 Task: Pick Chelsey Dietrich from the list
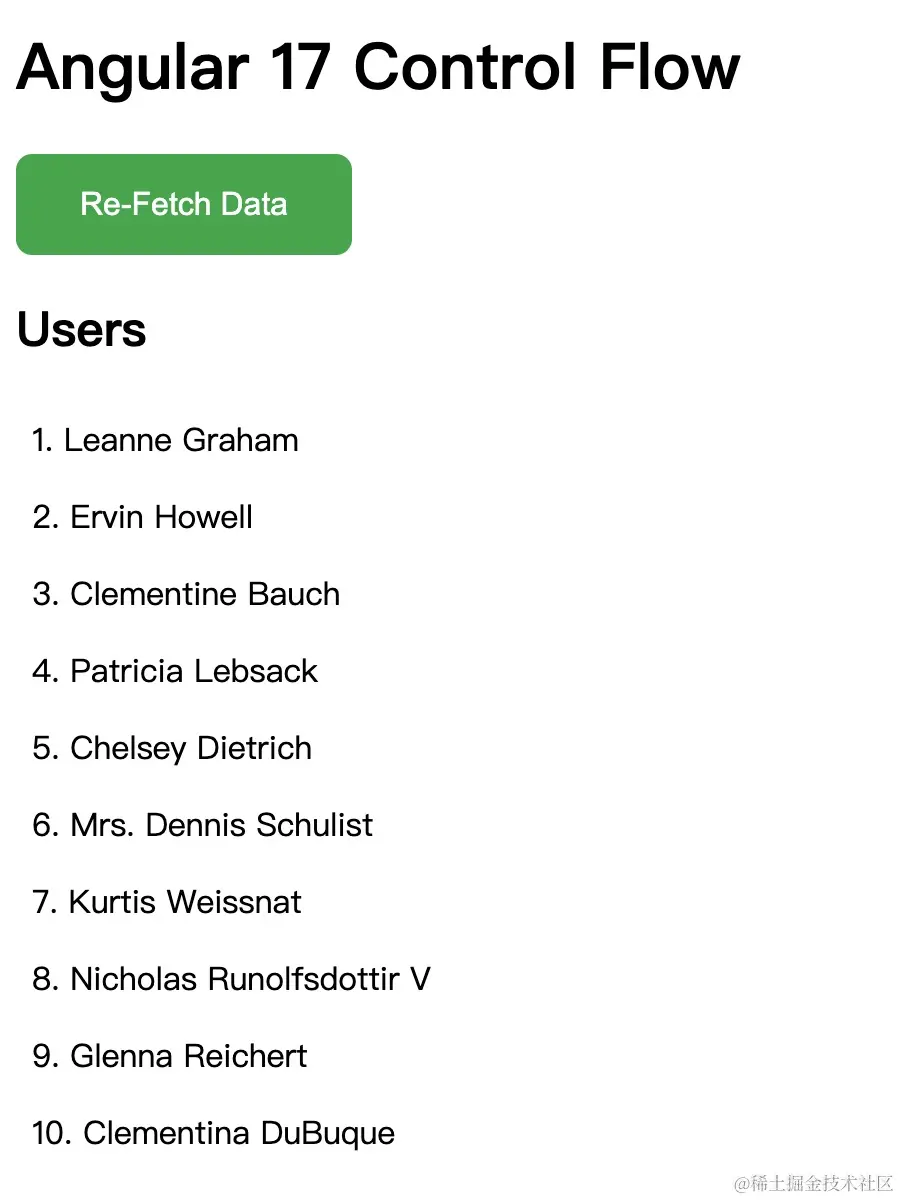tap(190, 748)
